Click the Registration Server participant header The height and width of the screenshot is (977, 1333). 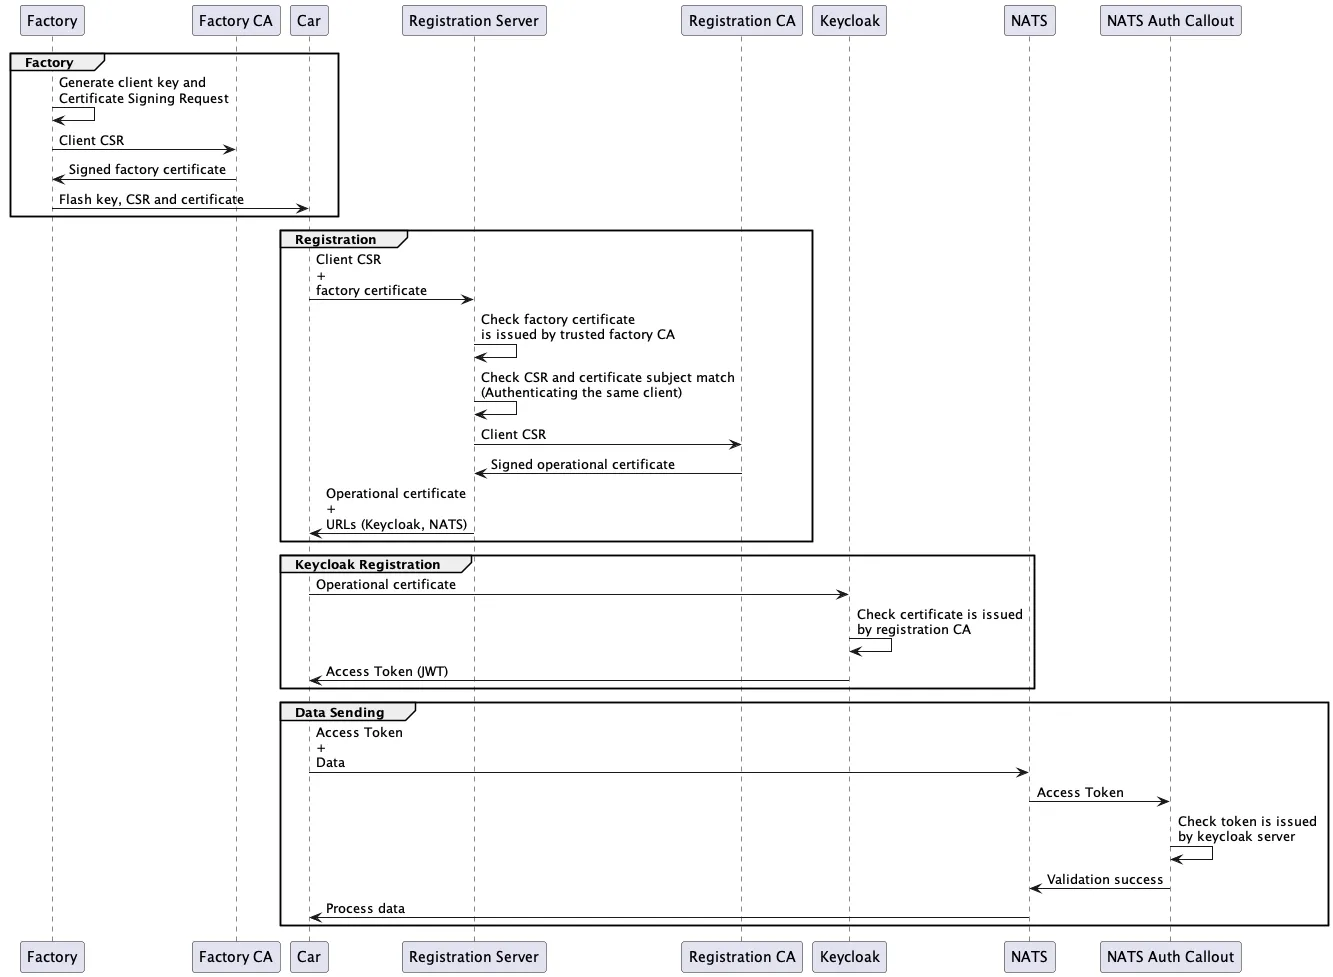(x=473, y=20)
